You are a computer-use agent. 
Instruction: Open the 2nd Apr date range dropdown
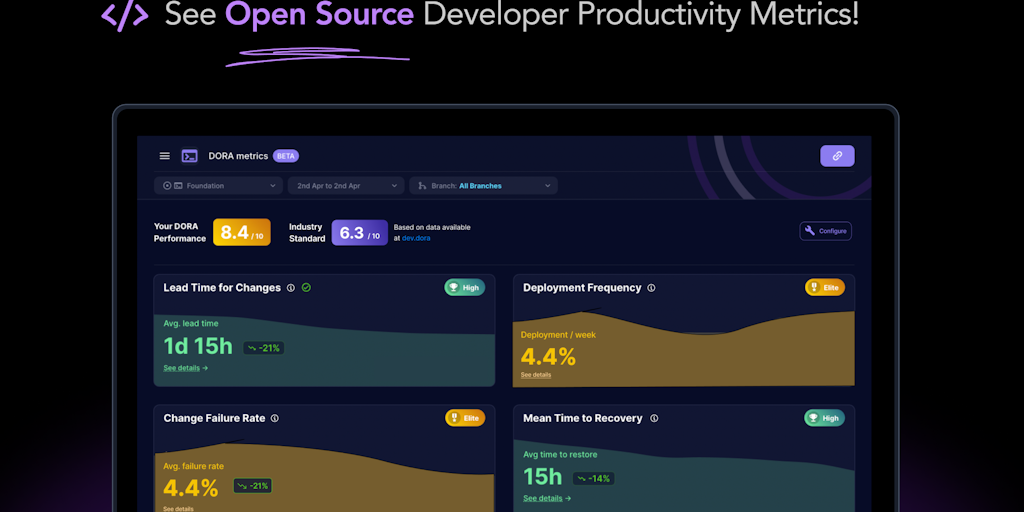coord(346,186)
